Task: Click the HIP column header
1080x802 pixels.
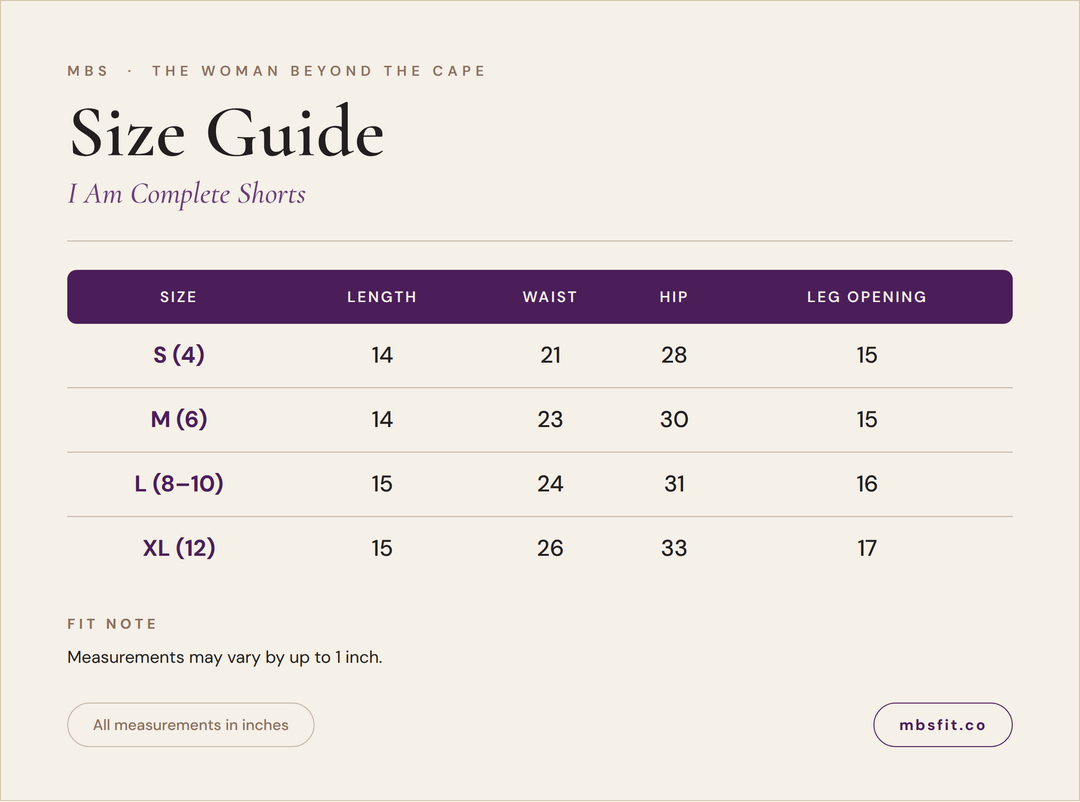Action: 674,297
